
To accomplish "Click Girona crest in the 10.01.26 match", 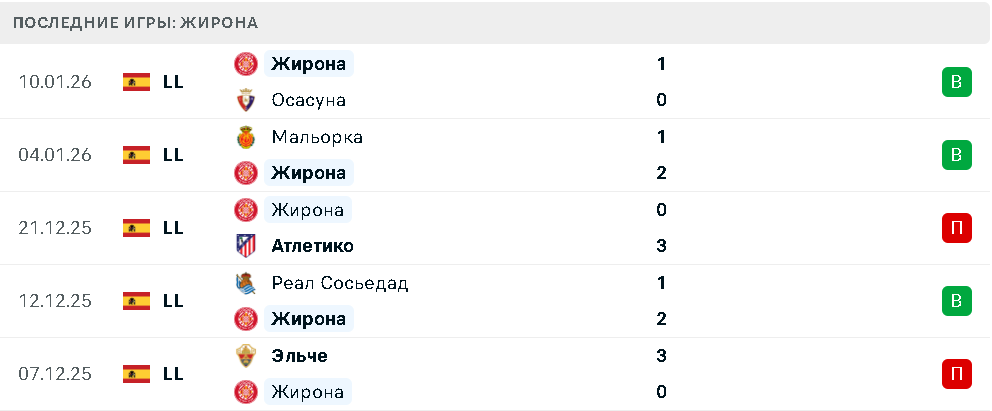I will 246,64.
